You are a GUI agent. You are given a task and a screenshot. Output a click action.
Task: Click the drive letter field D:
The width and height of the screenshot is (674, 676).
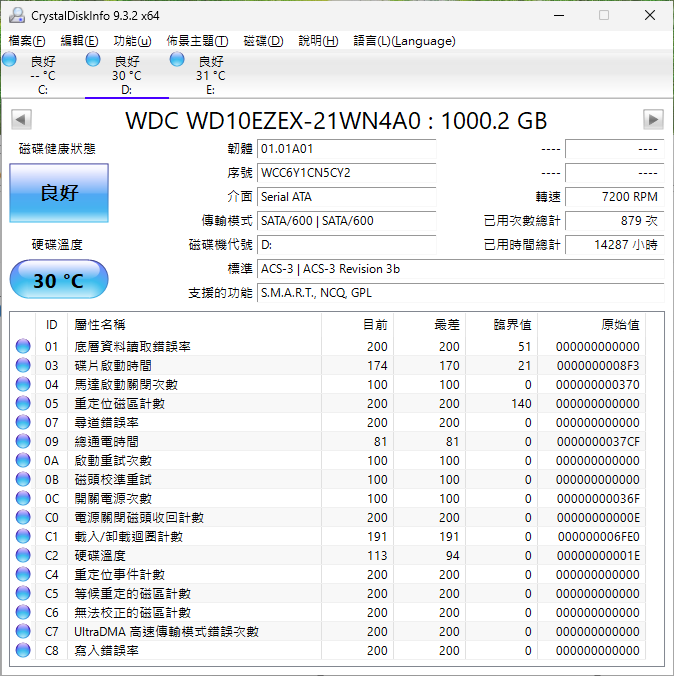tap(347, 245)
